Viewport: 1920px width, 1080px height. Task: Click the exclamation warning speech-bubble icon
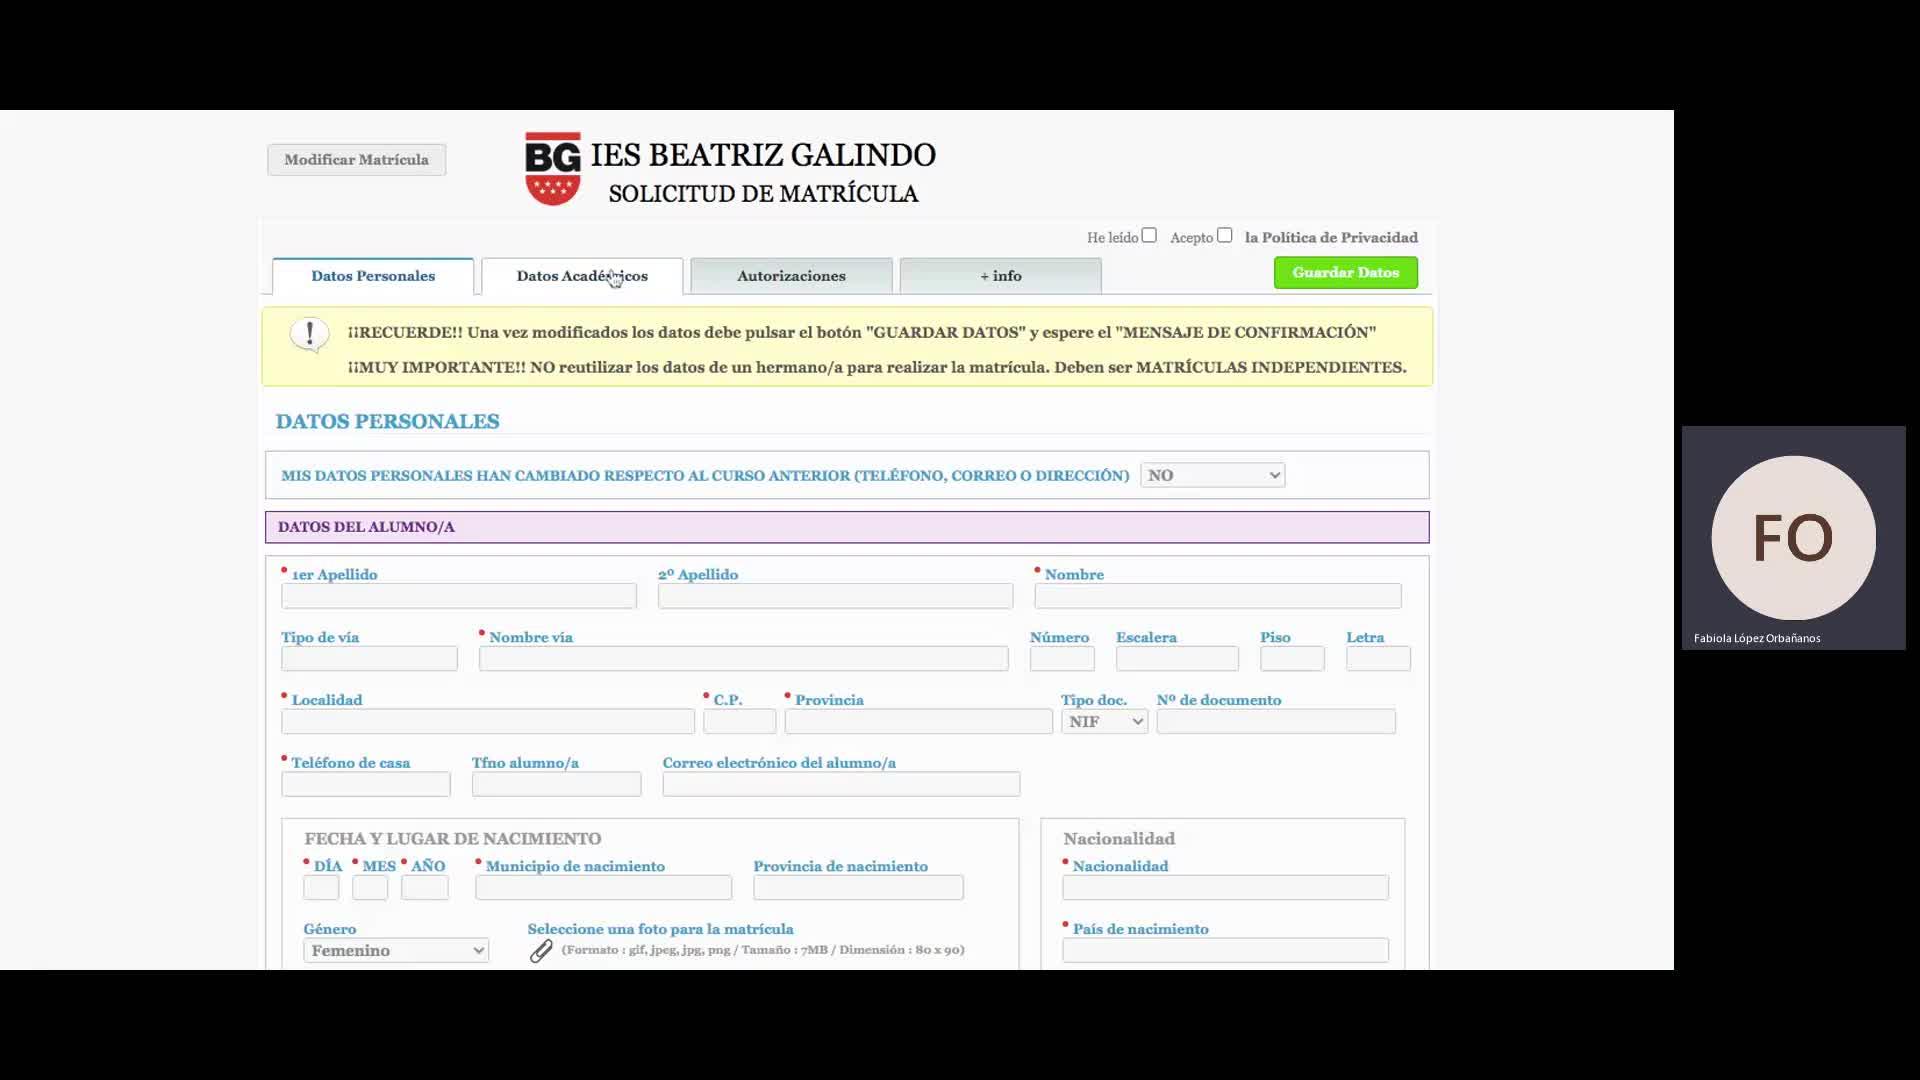[309, 334]
